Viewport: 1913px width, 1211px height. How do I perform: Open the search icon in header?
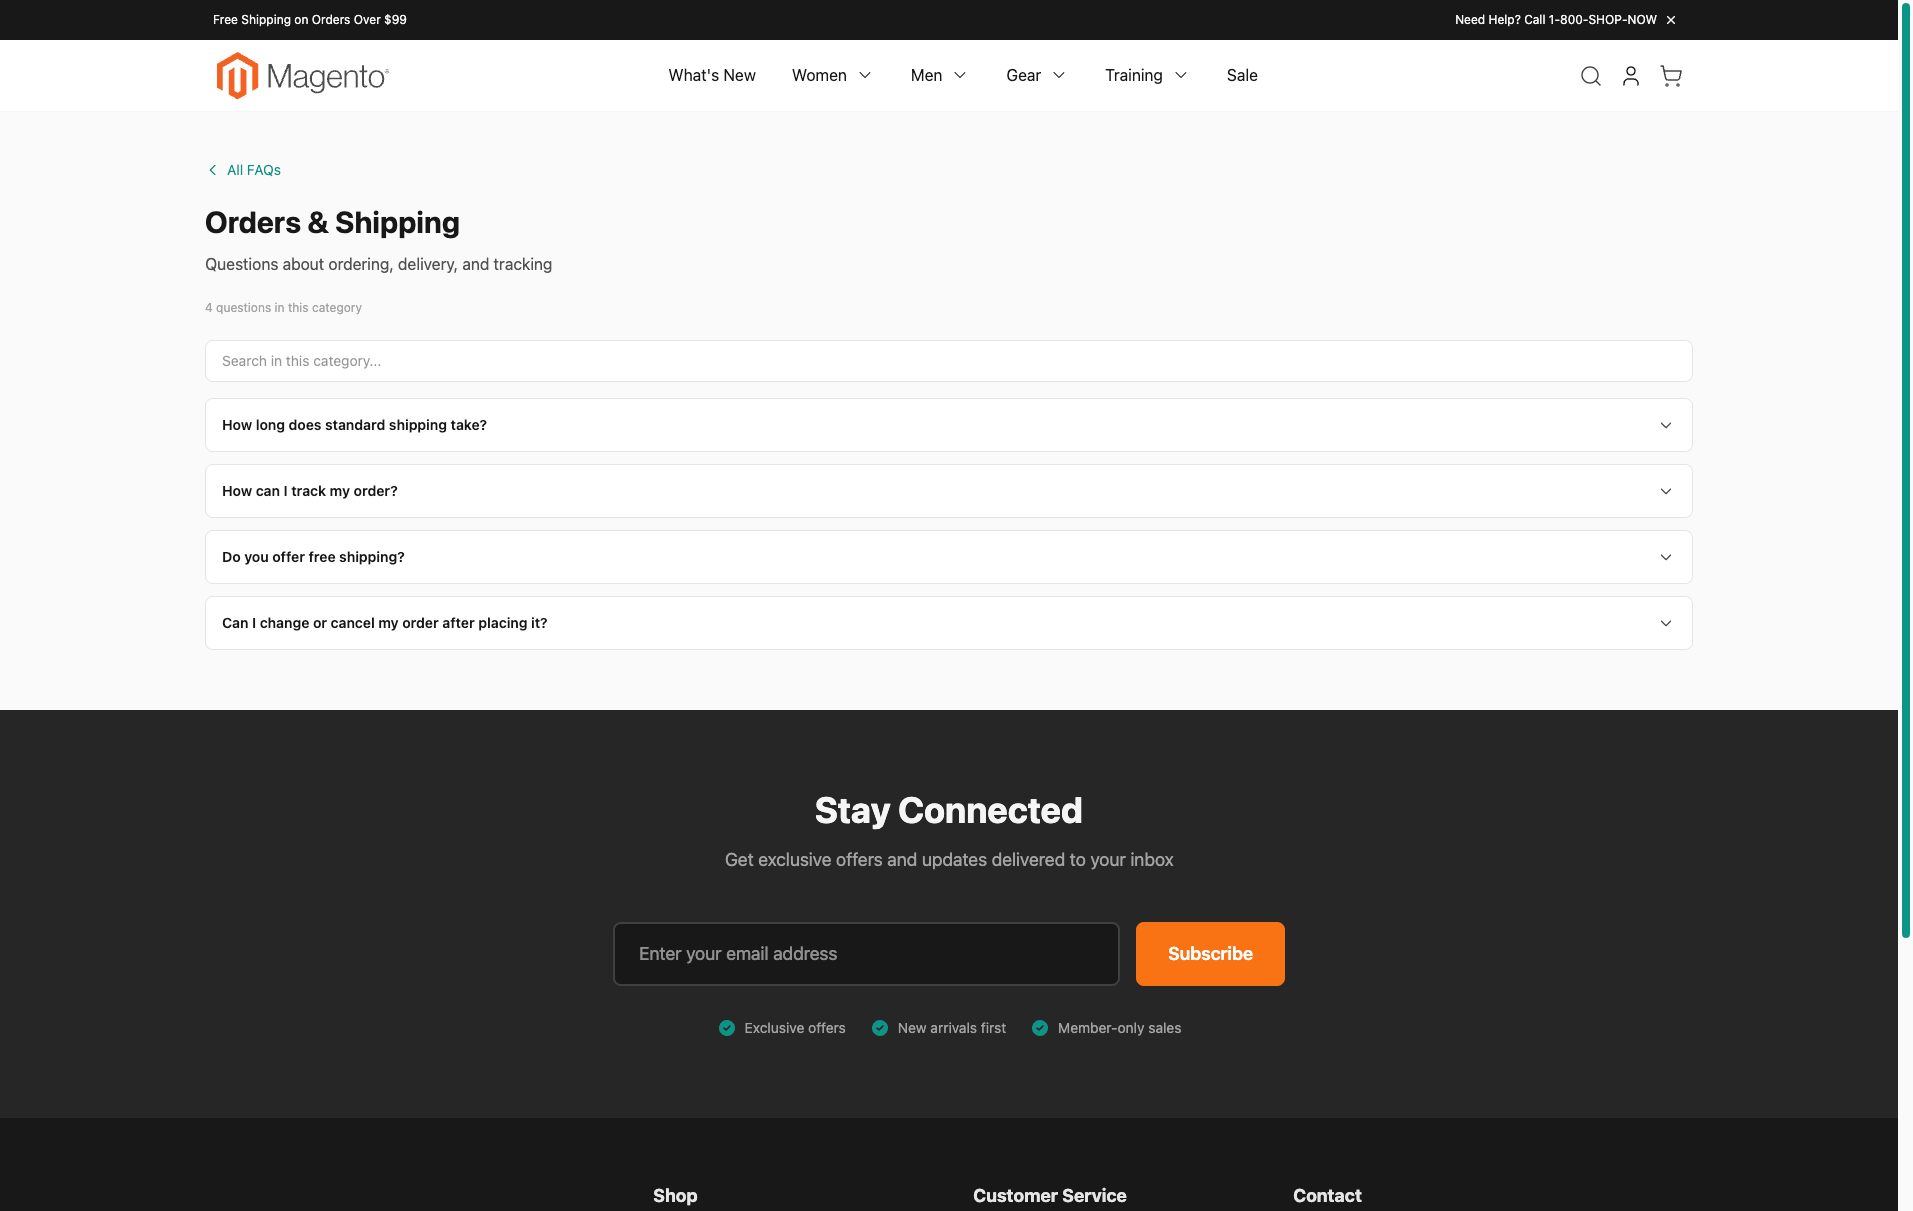pyautogui.click(x=1590, y=75)
